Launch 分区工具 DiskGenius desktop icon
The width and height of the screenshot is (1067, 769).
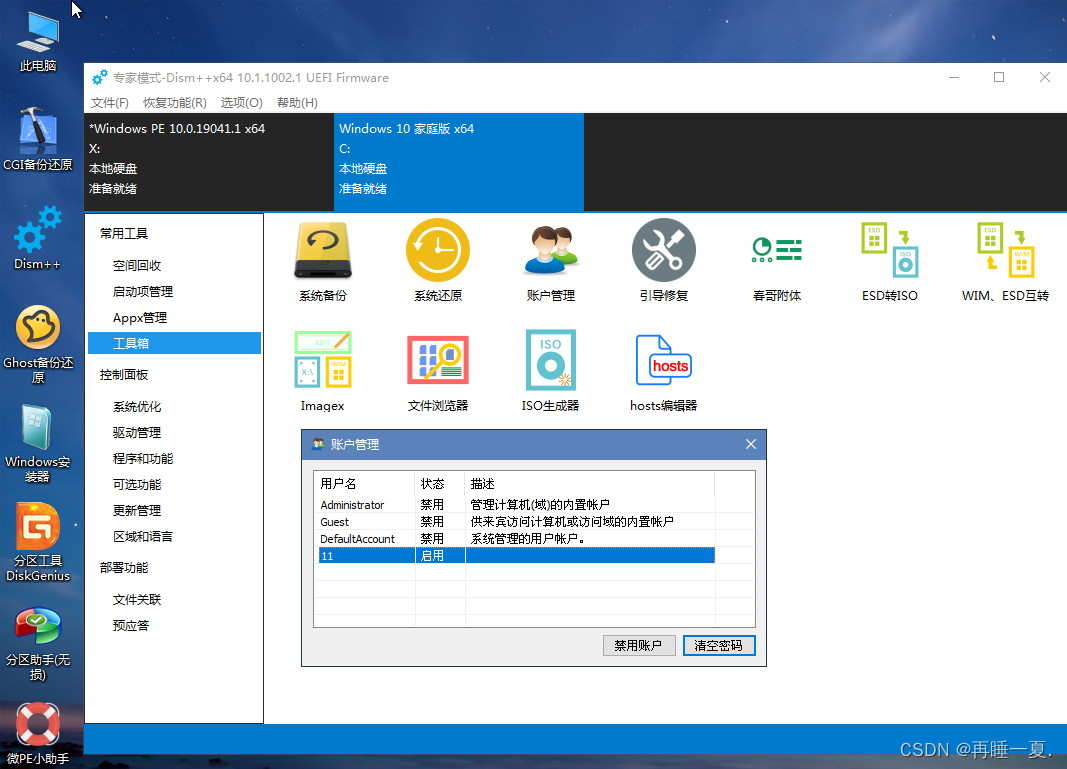(x=38, y=542)
